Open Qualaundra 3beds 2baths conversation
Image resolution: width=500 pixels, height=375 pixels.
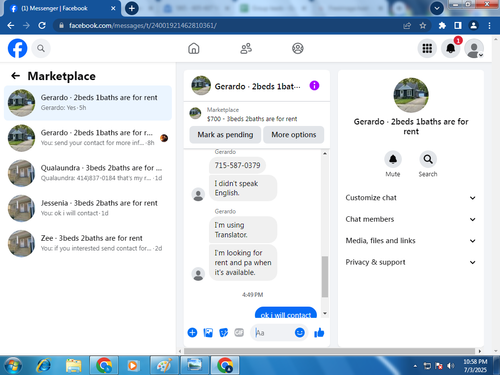point(88,173)
